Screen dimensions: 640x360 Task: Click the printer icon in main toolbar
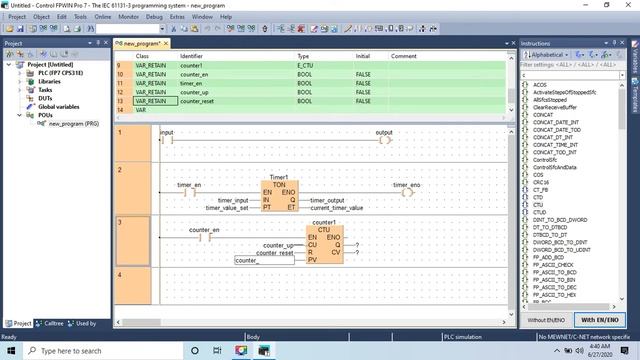(78, 29)
